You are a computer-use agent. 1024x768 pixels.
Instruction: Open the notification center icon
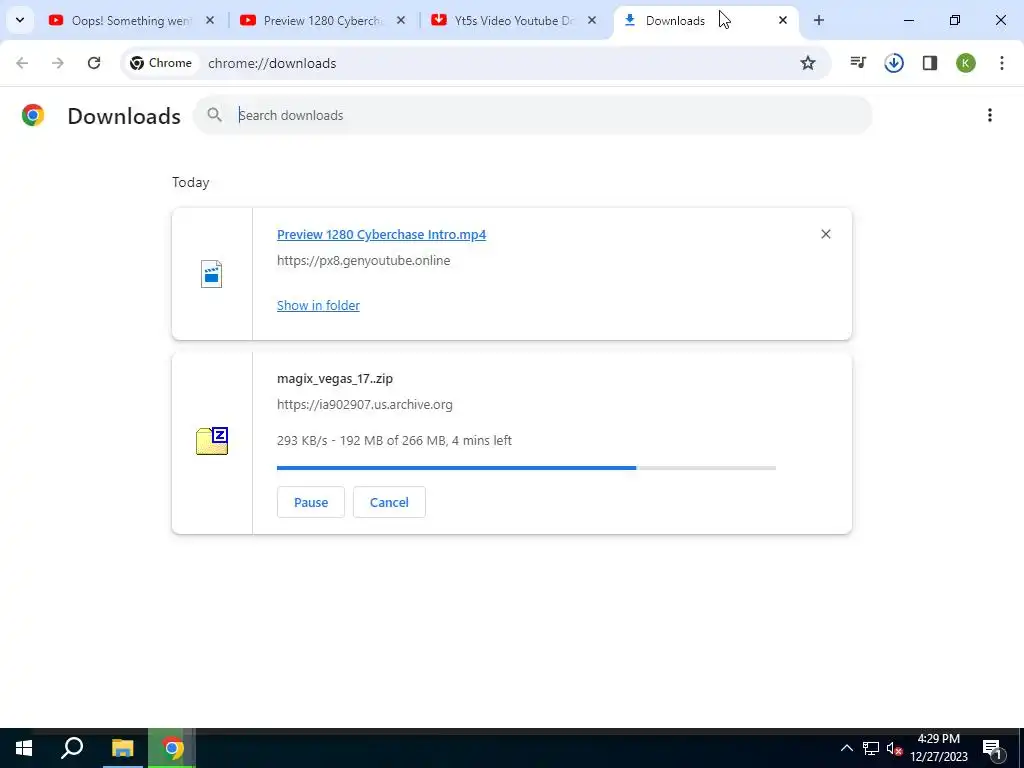coord(993,749)
